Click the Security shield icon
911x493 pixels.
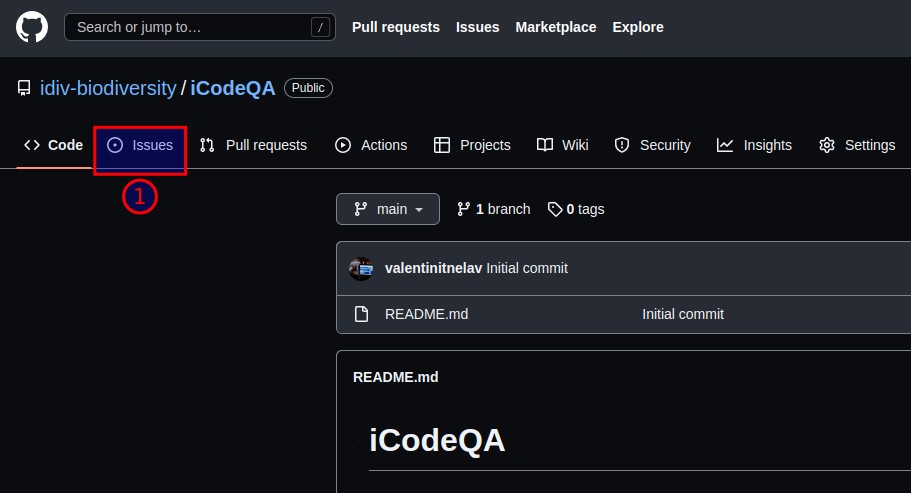point(622,145)
